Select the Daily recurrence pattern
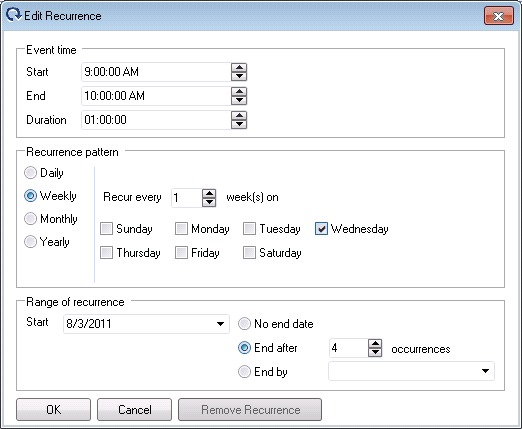The width and height of the screenshot is (522, 429). (x=30, y=173)
